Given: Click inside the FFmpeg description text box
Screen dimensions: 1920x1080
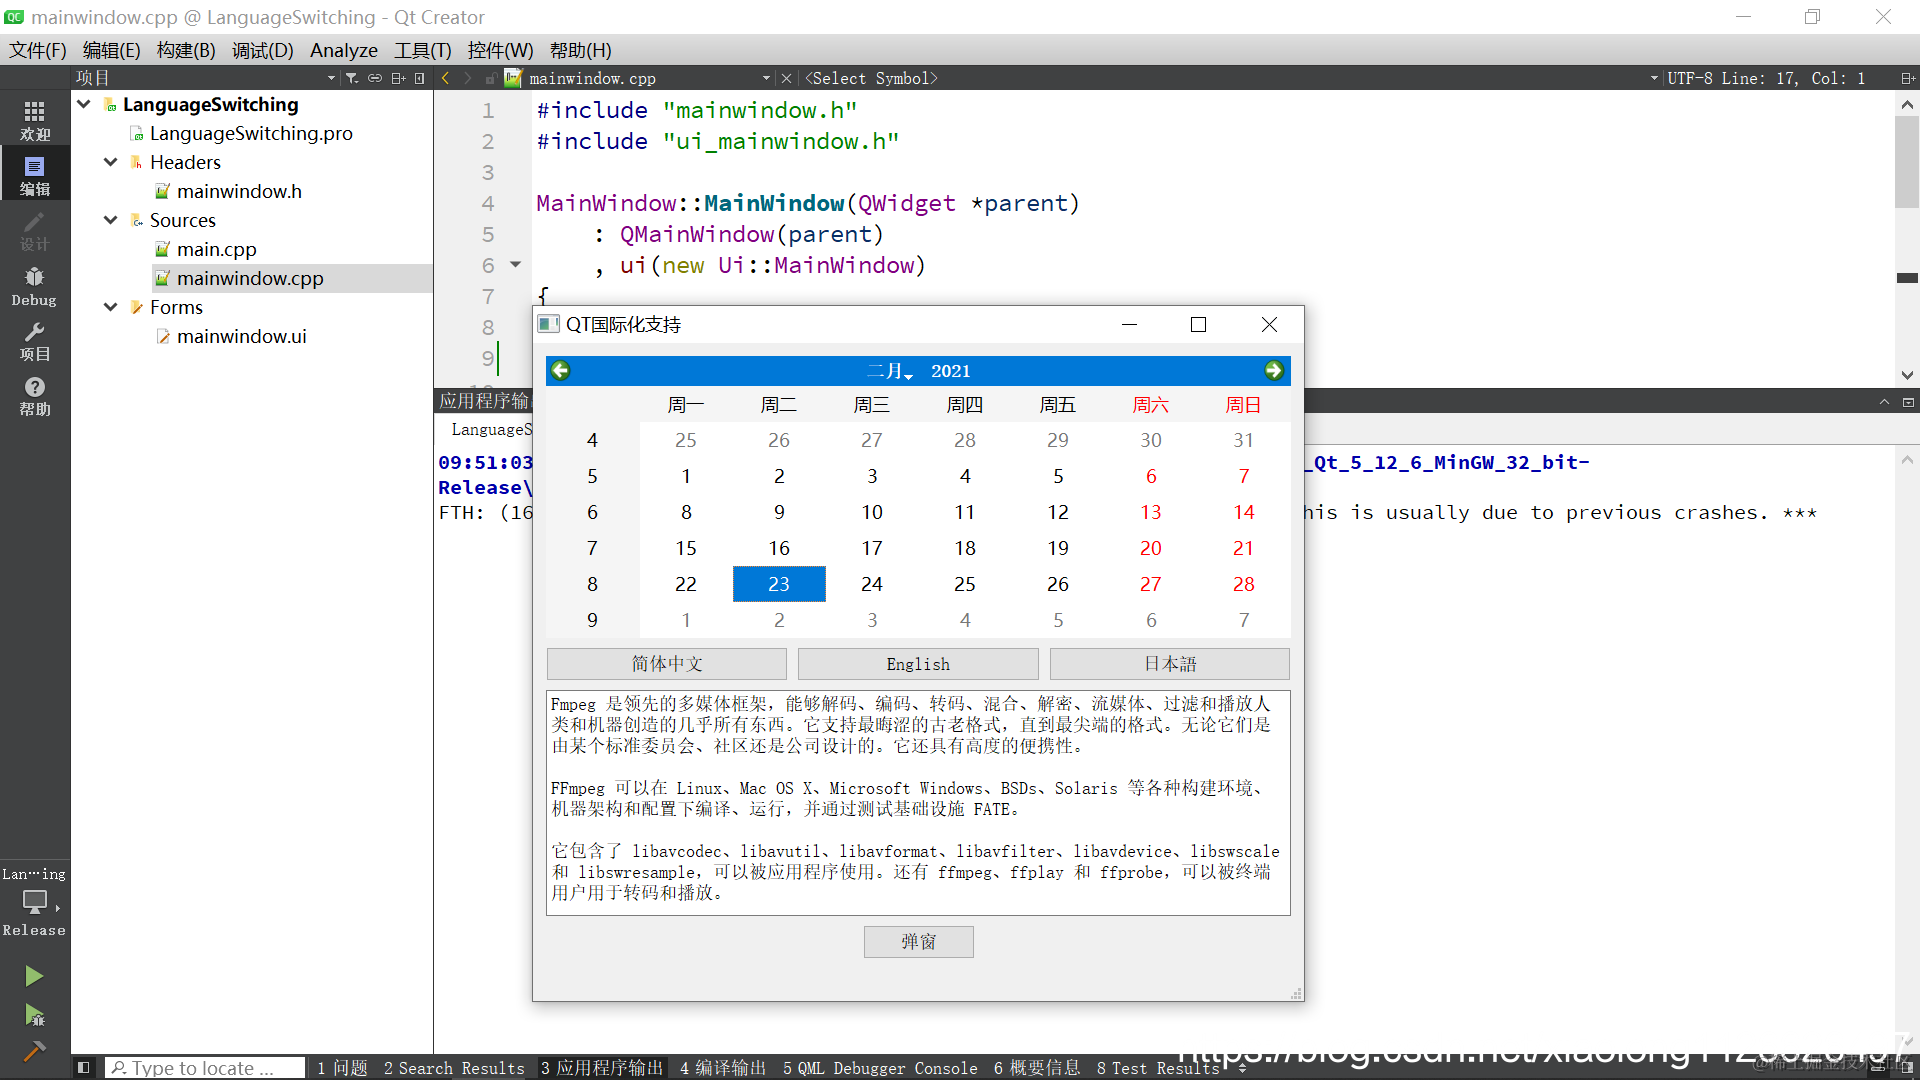Looking at the screenshot, I should [x=918, y=802].
